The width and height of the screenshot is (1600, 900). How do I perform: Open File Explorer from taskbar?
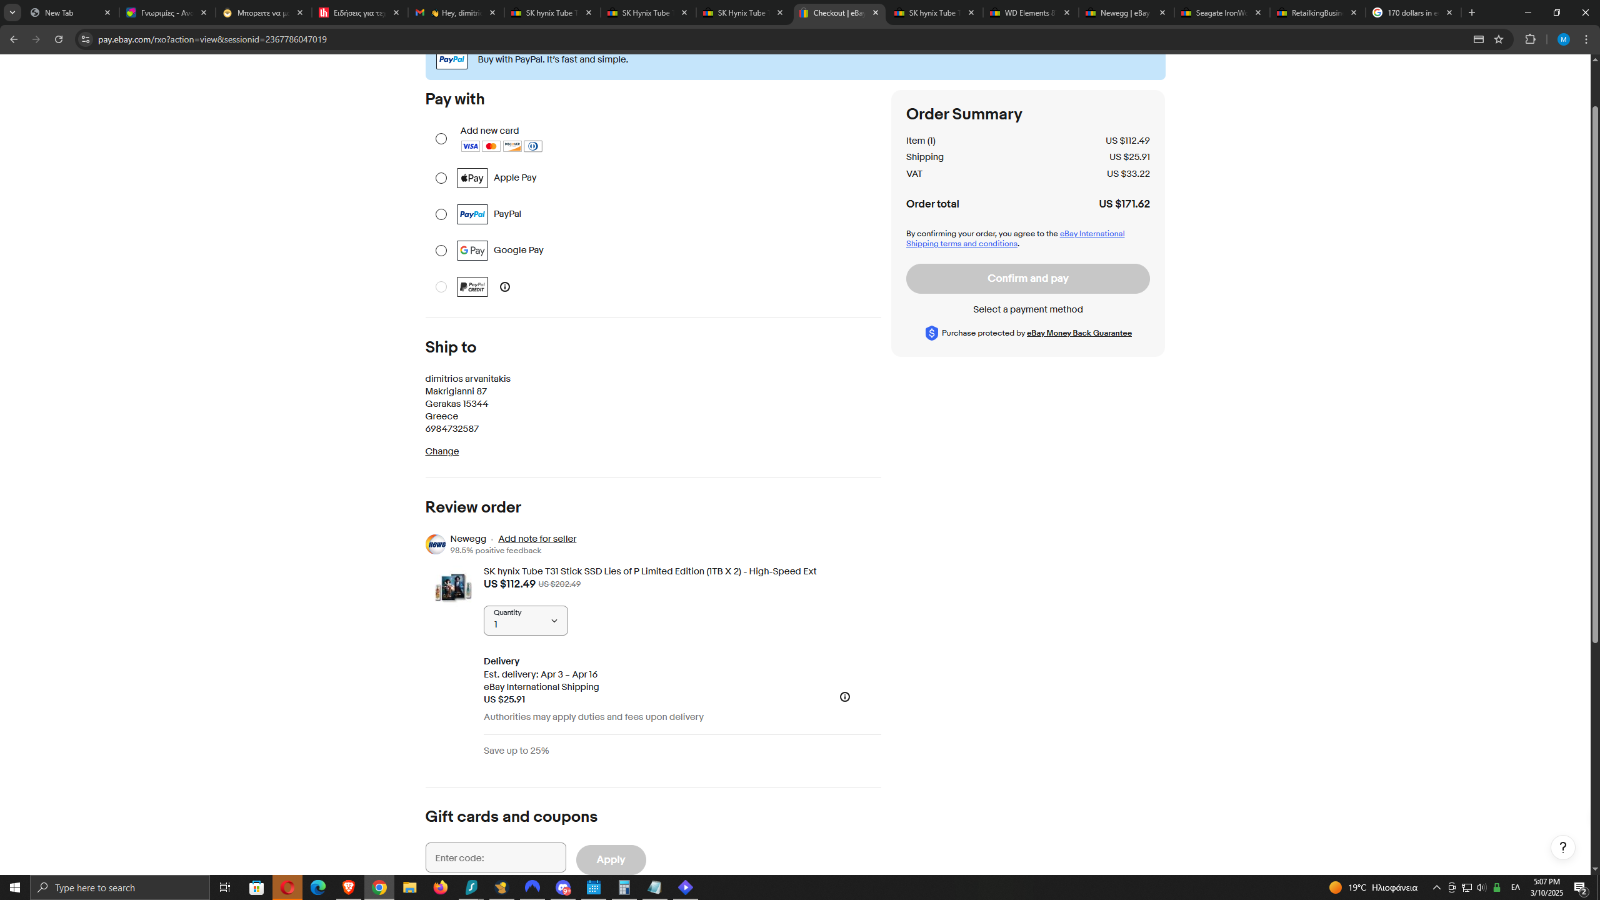click(410, 888)
